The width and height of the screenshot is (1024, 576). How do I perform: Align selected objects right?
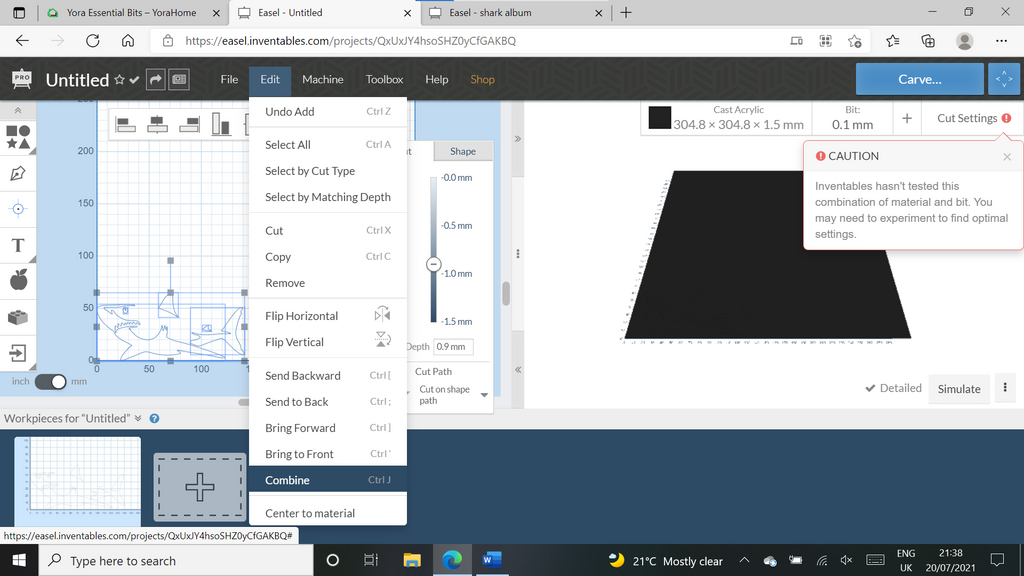click(x=189, y=124)
